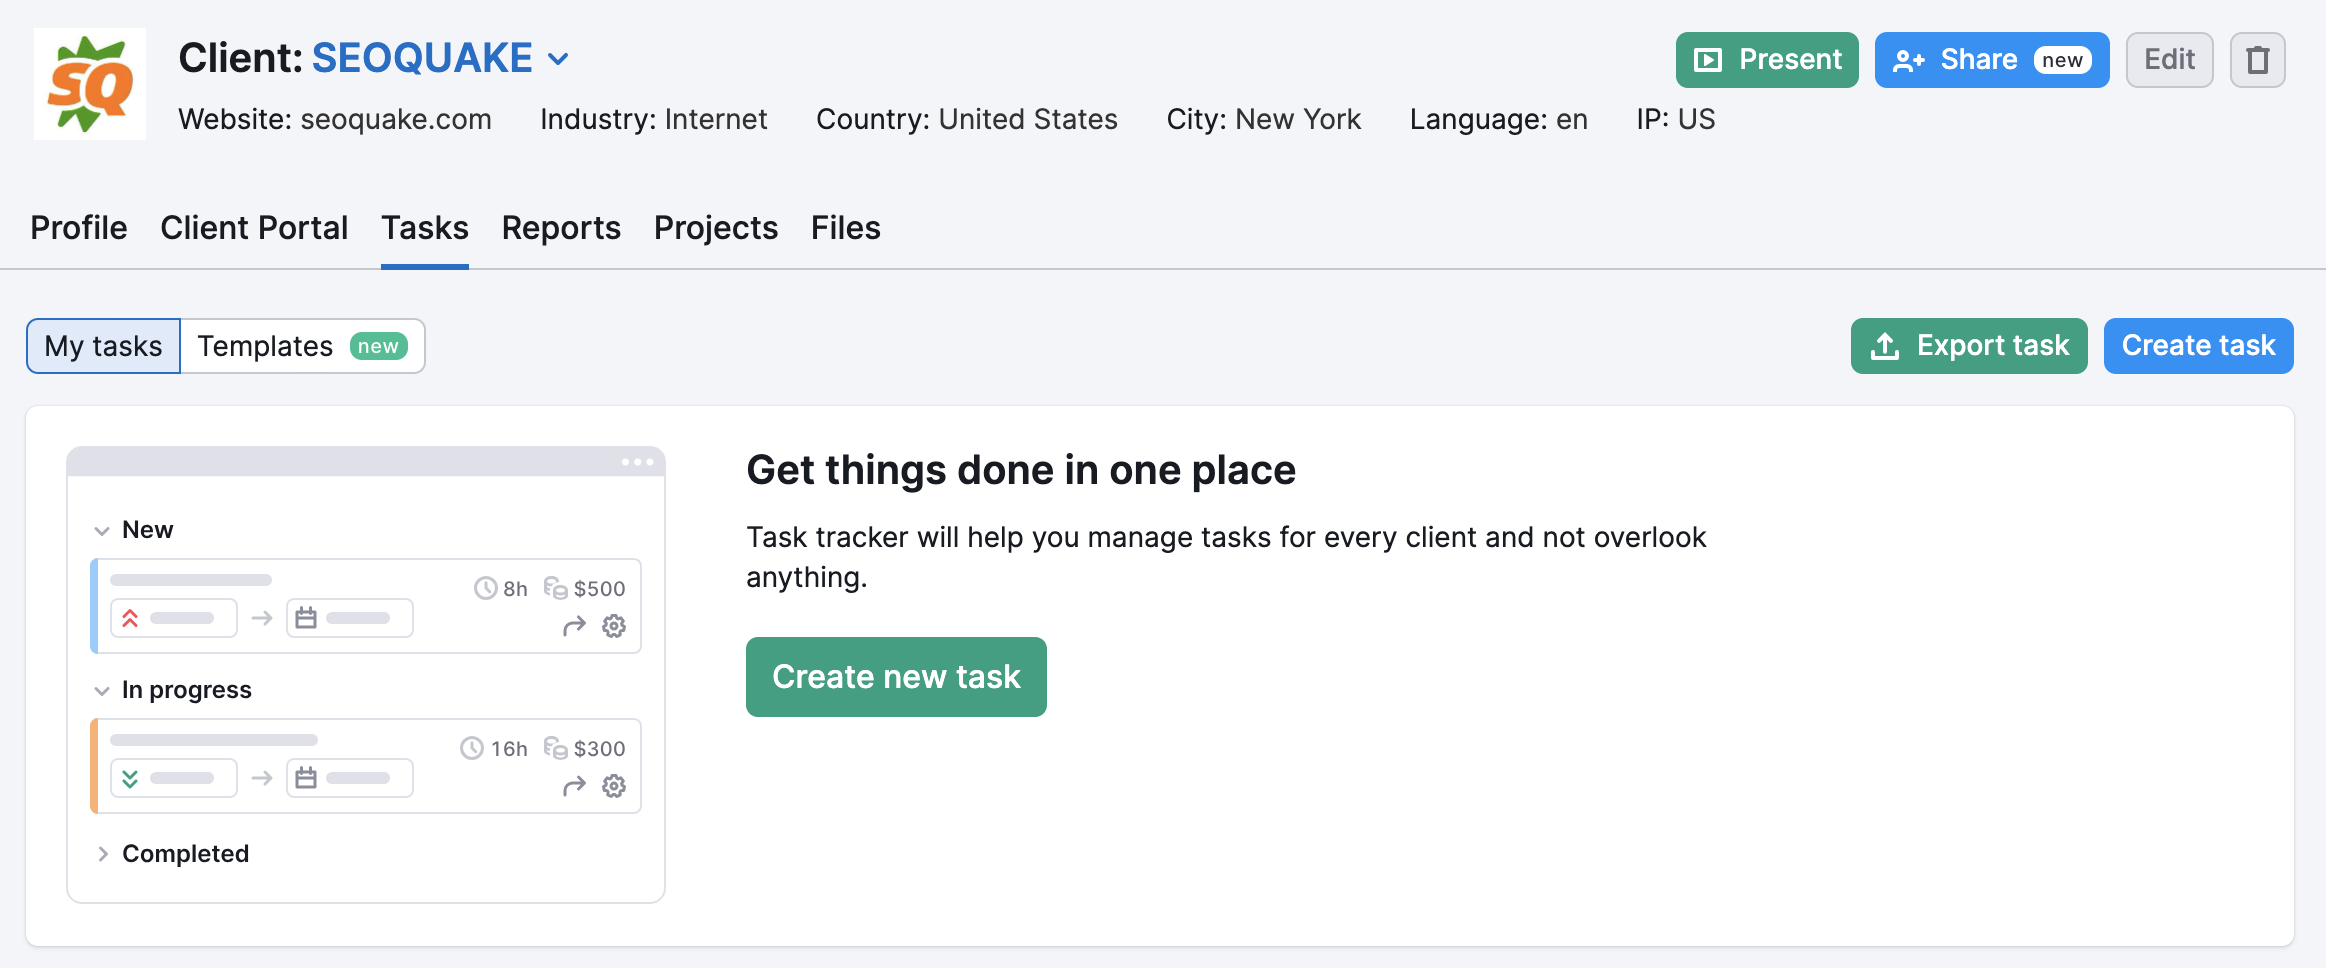Click the Edit button

tap(2169, 60)
